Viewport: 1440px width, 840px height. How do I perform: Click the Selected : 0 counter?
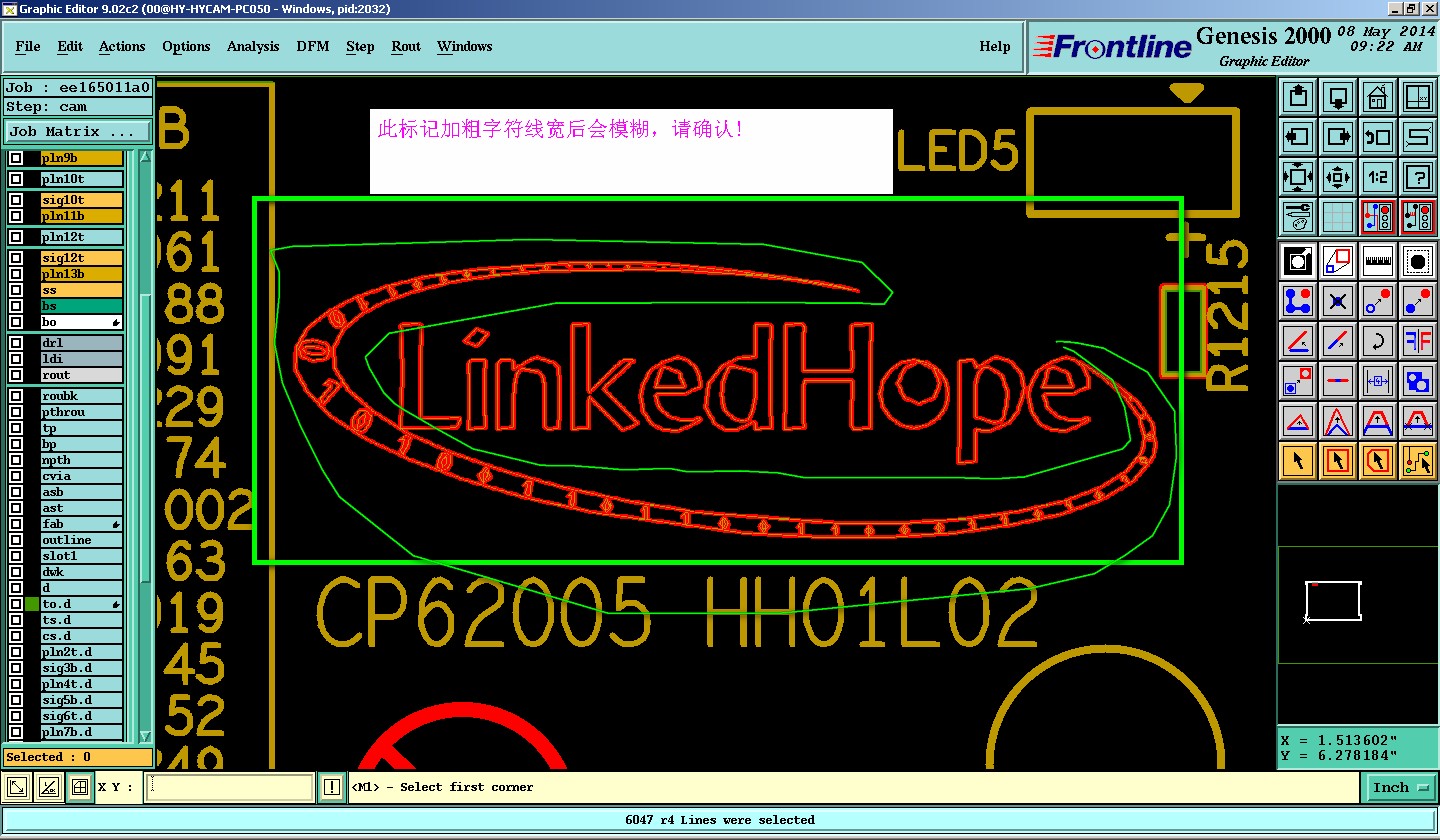[78, 757]
